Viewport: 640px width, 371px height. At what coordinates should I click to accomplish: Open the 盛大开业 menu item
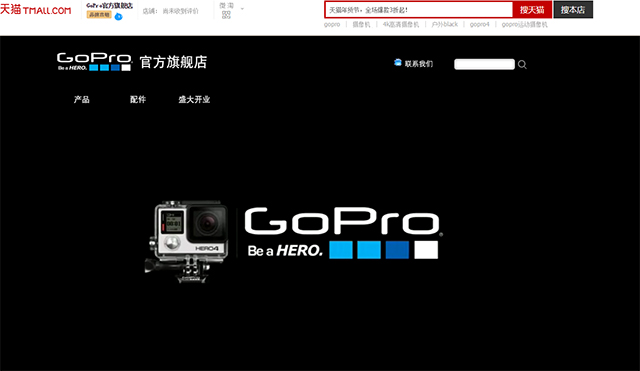coord(194,99)
